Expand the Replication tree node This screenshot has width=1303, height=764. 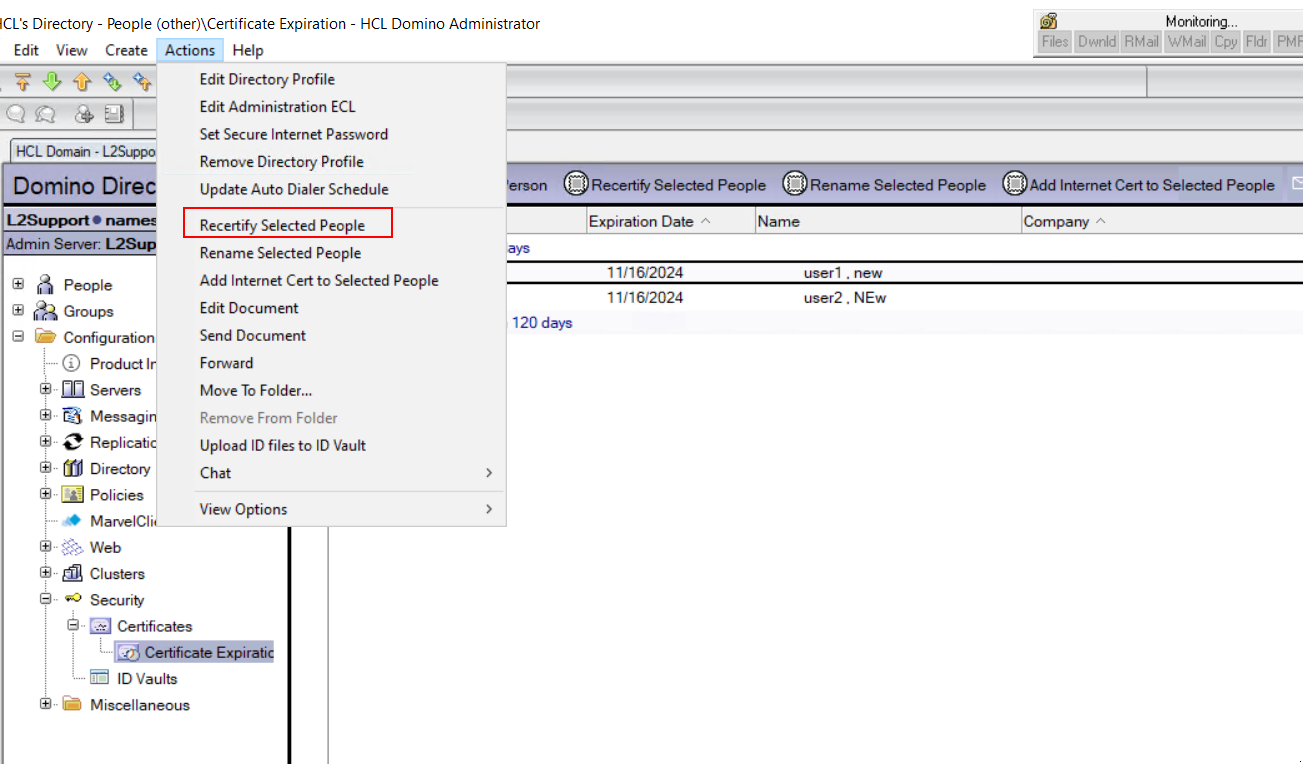(x=46, y=441)
